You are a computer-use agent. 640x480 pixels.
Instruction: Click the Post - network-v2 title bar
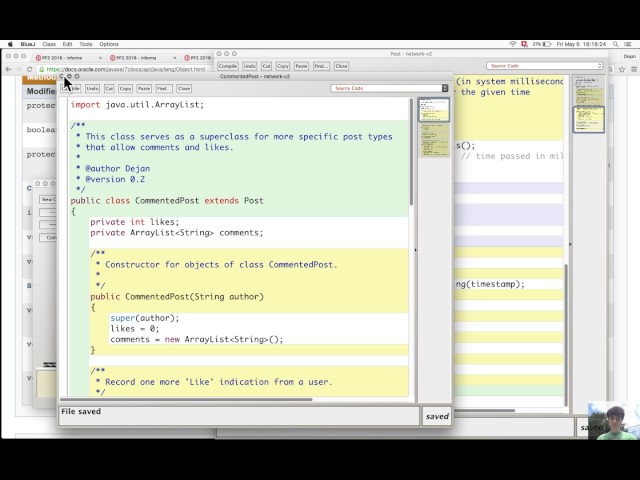(411, 54)
